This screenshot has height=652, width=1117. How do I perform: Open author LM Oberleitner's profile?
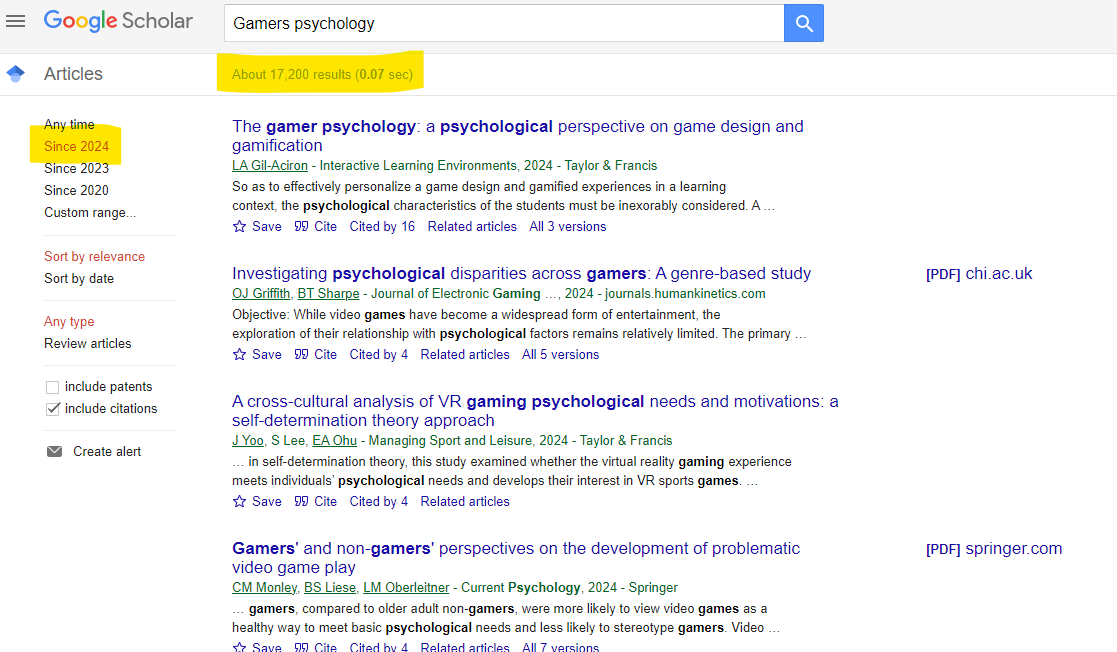coord(406,588)
